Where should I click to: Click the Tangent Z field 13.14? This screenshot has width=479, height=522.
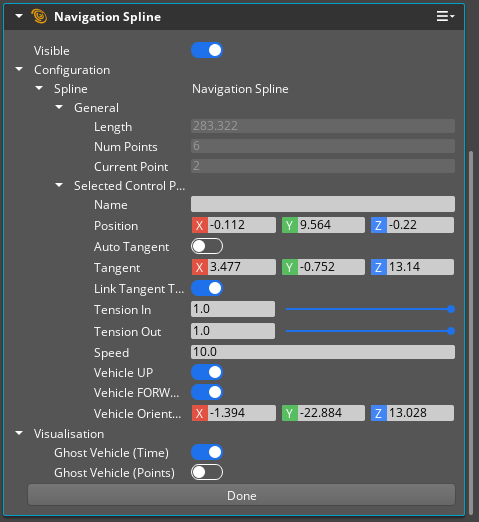tap(420, 267)
